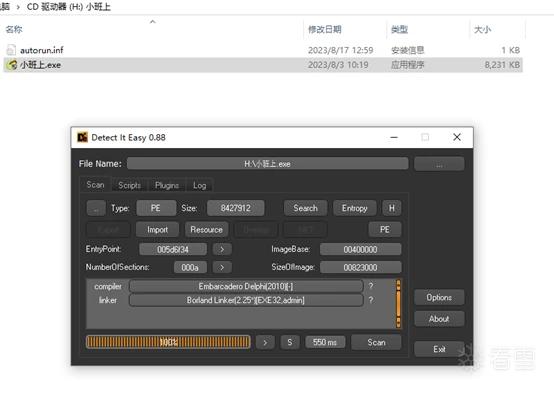Click the small button left of Type

96,208
